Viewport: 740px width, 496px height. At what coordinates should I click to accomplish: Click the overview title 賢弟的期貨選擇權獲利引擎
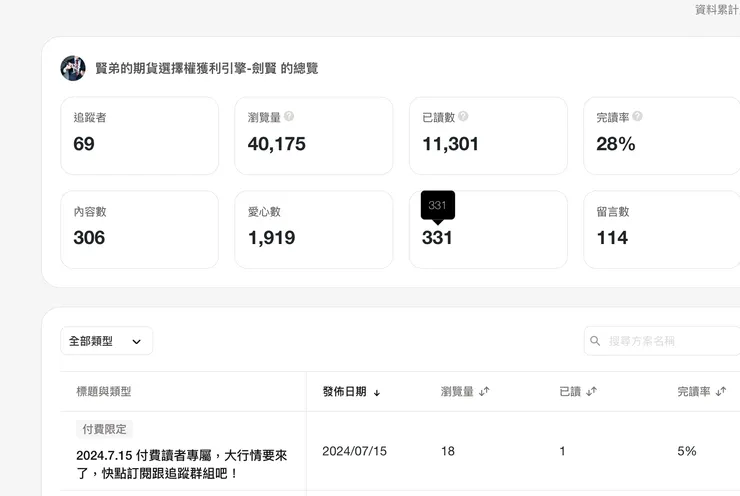tap(207, 68)
